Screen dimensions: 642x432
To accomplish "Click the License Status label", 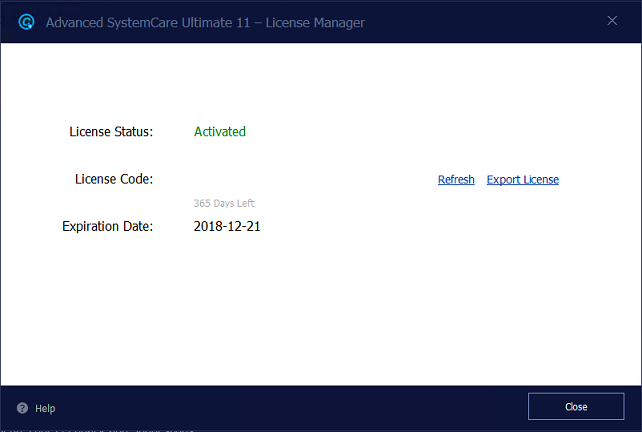I will pyautogui.click(x=111, y=131).
